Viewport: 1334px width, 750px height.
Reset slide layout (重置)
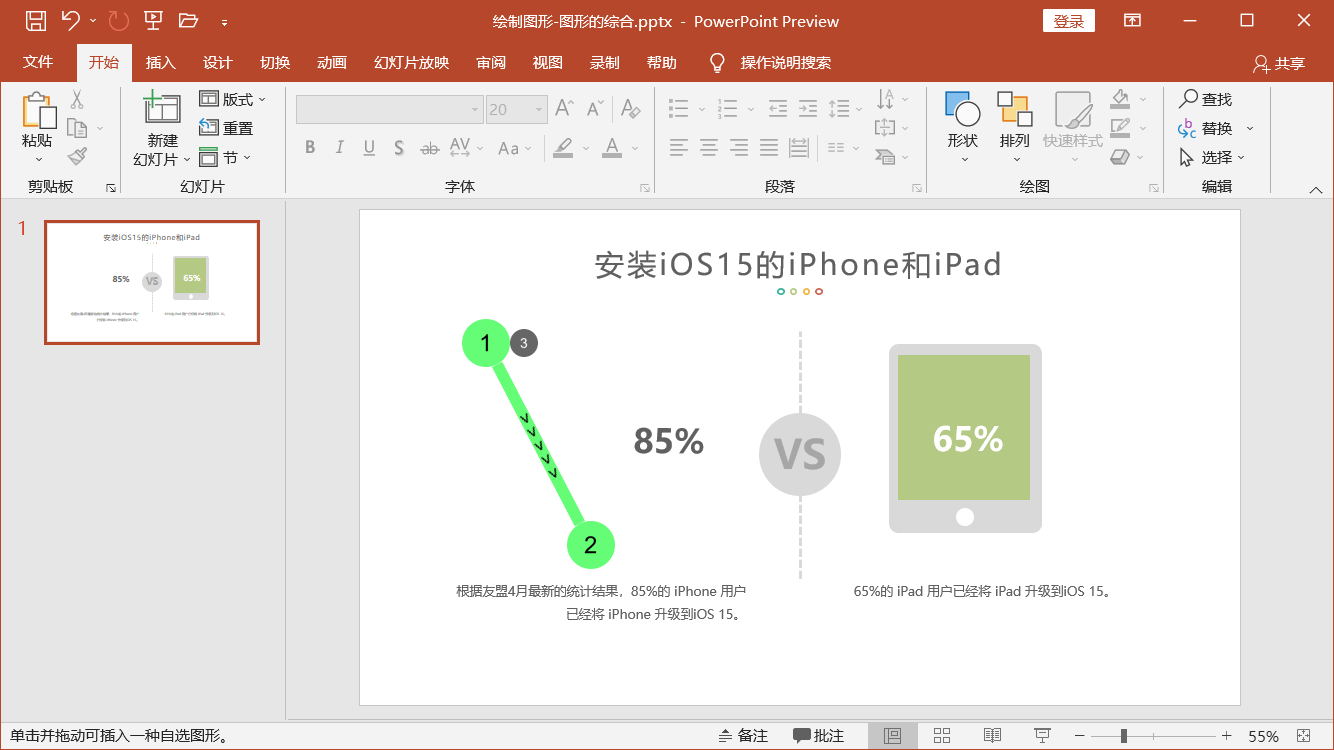tap(226, 128)
